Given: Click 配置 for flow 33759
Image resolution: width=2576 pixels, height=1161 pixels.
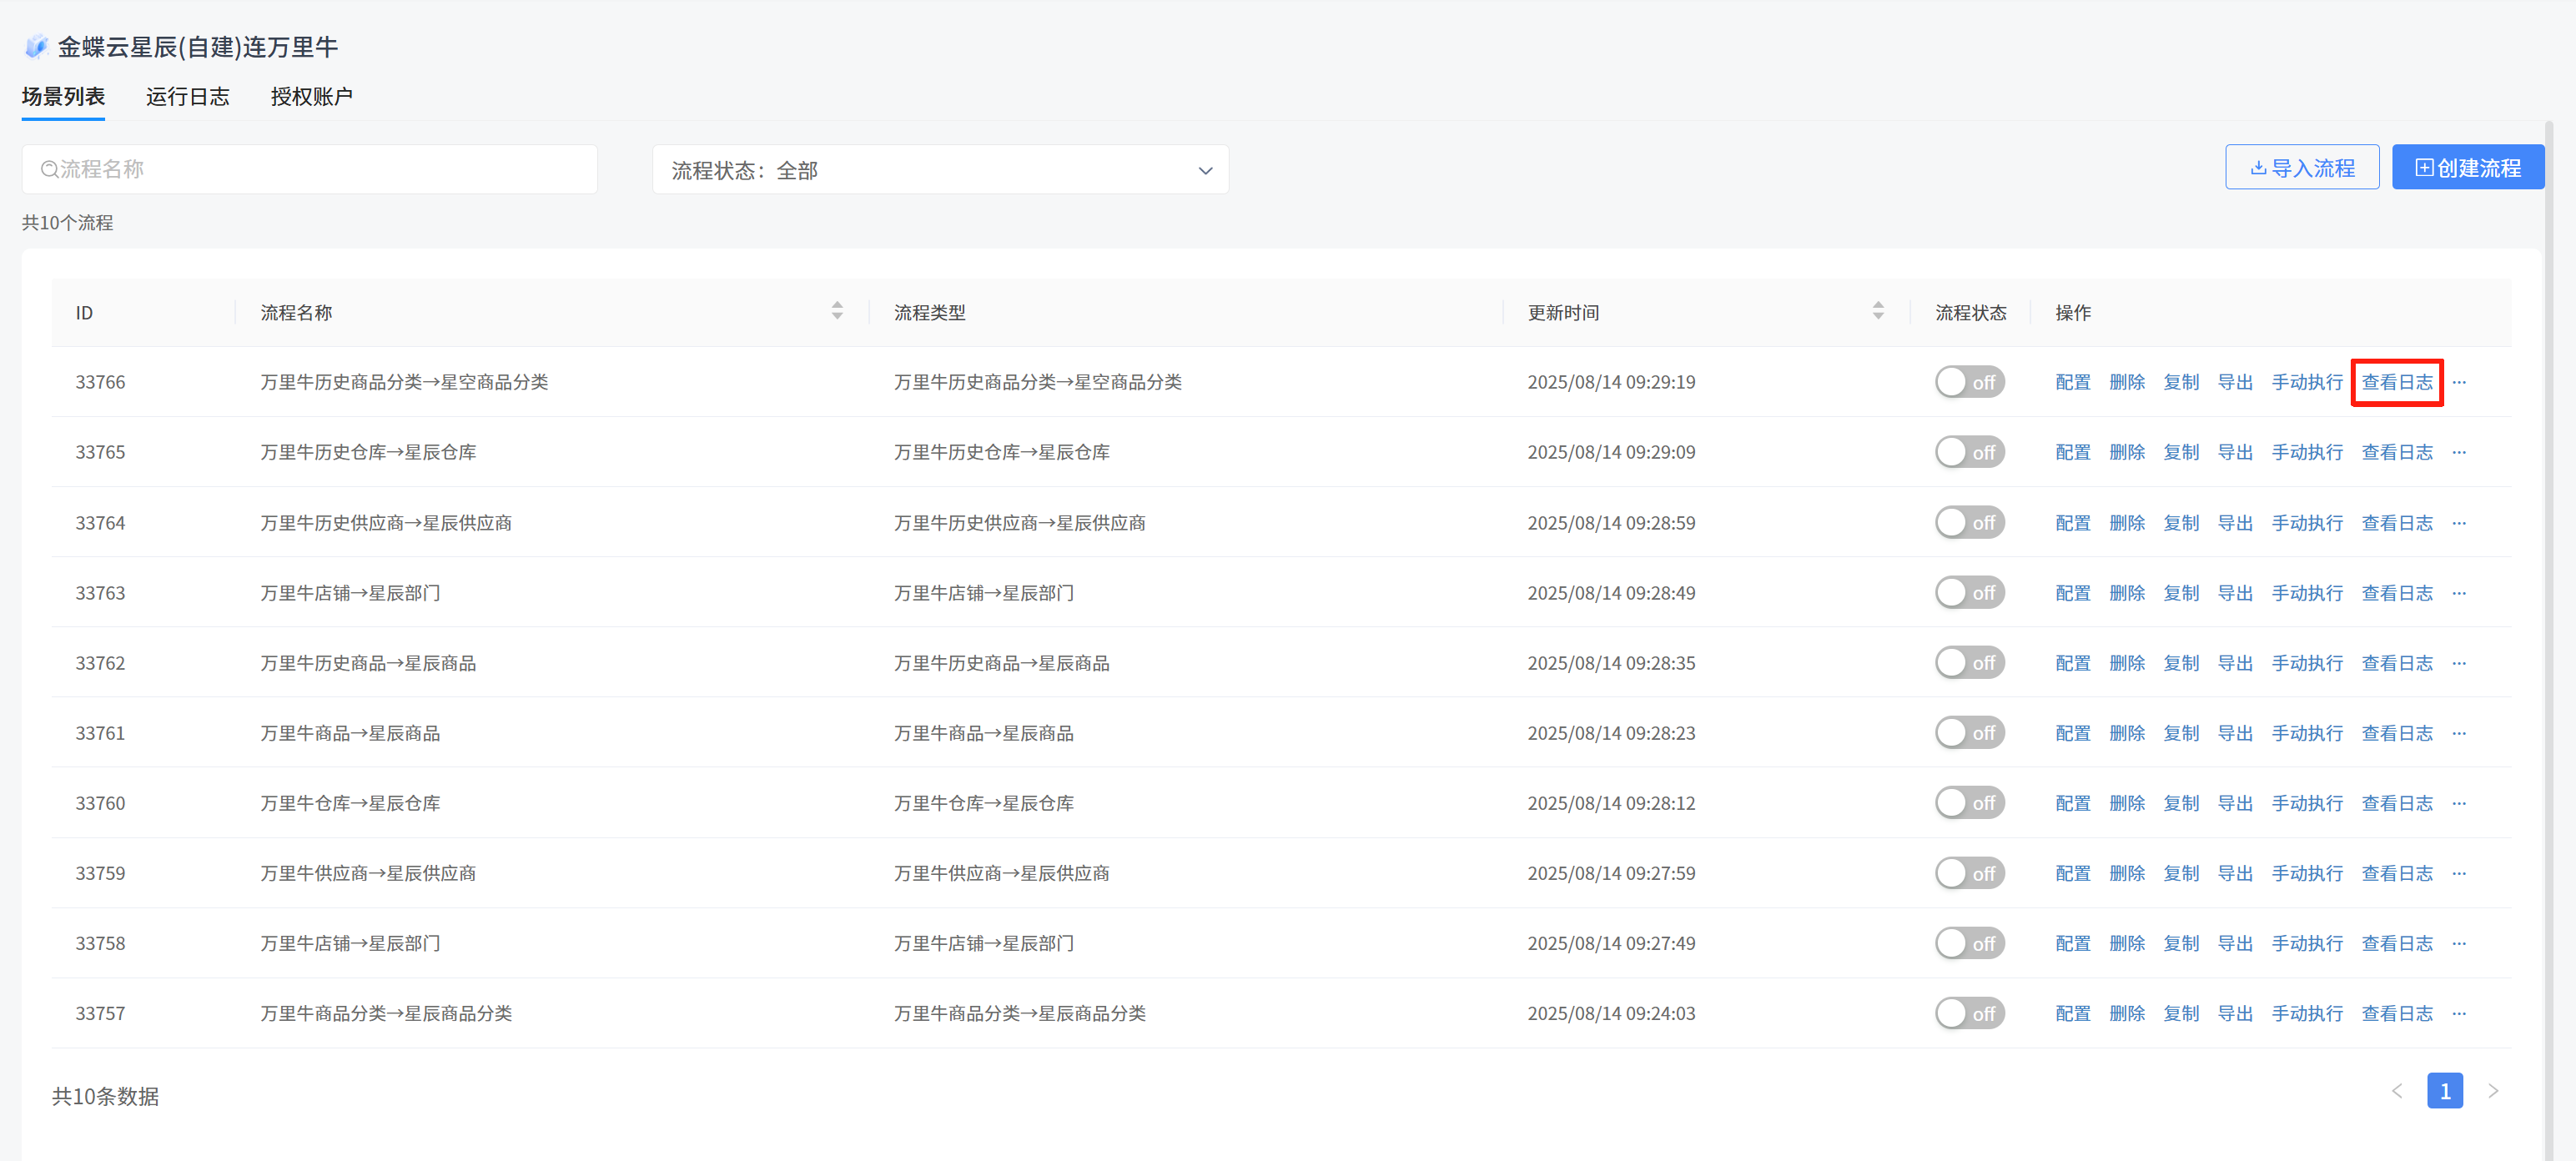Looking at the screenshot, I should click(x=2072, y=873).
